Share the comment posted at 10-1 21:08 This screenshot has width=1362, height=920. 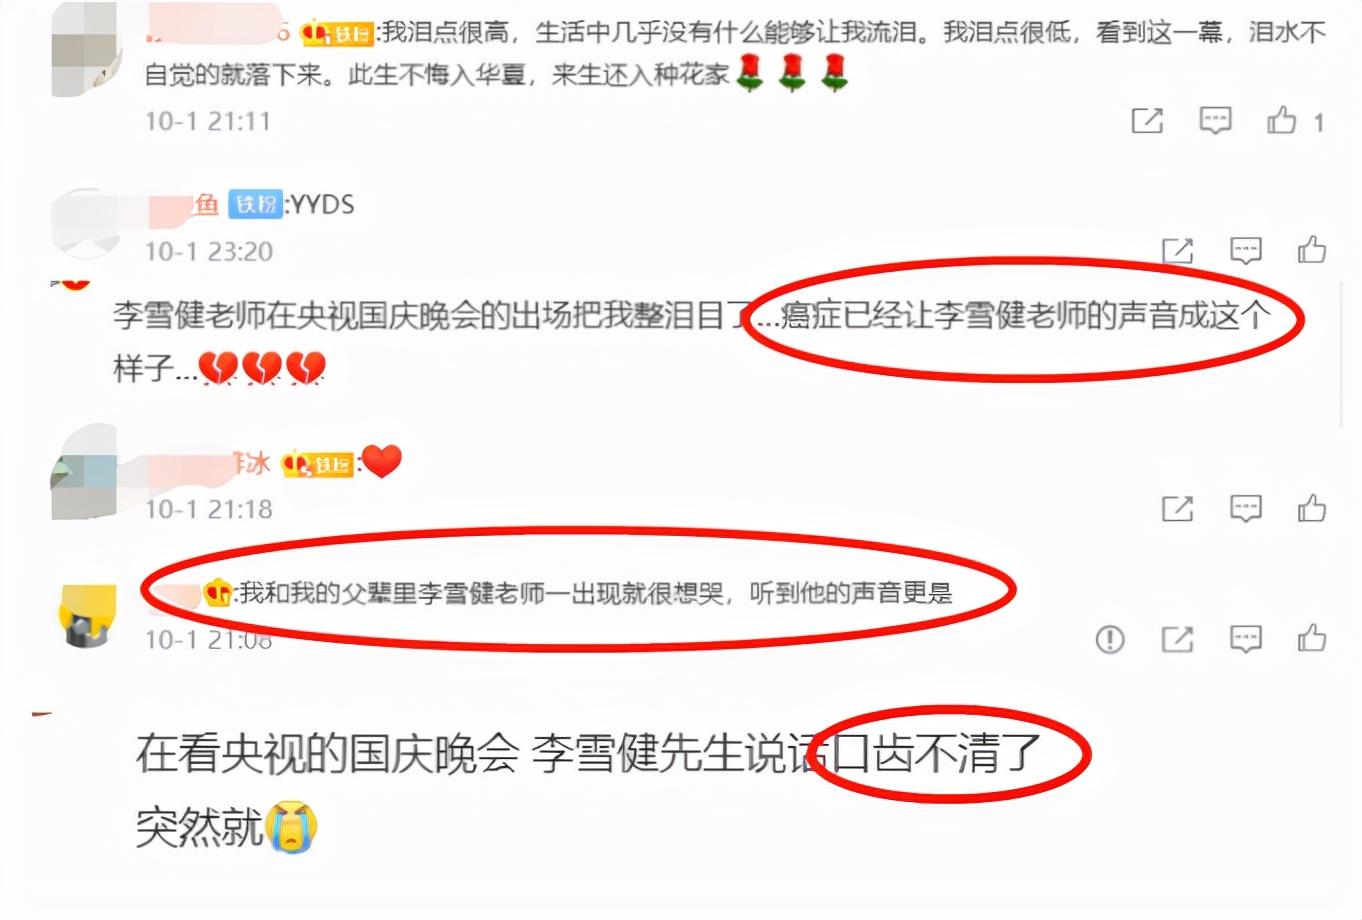tap(1177, 639)
